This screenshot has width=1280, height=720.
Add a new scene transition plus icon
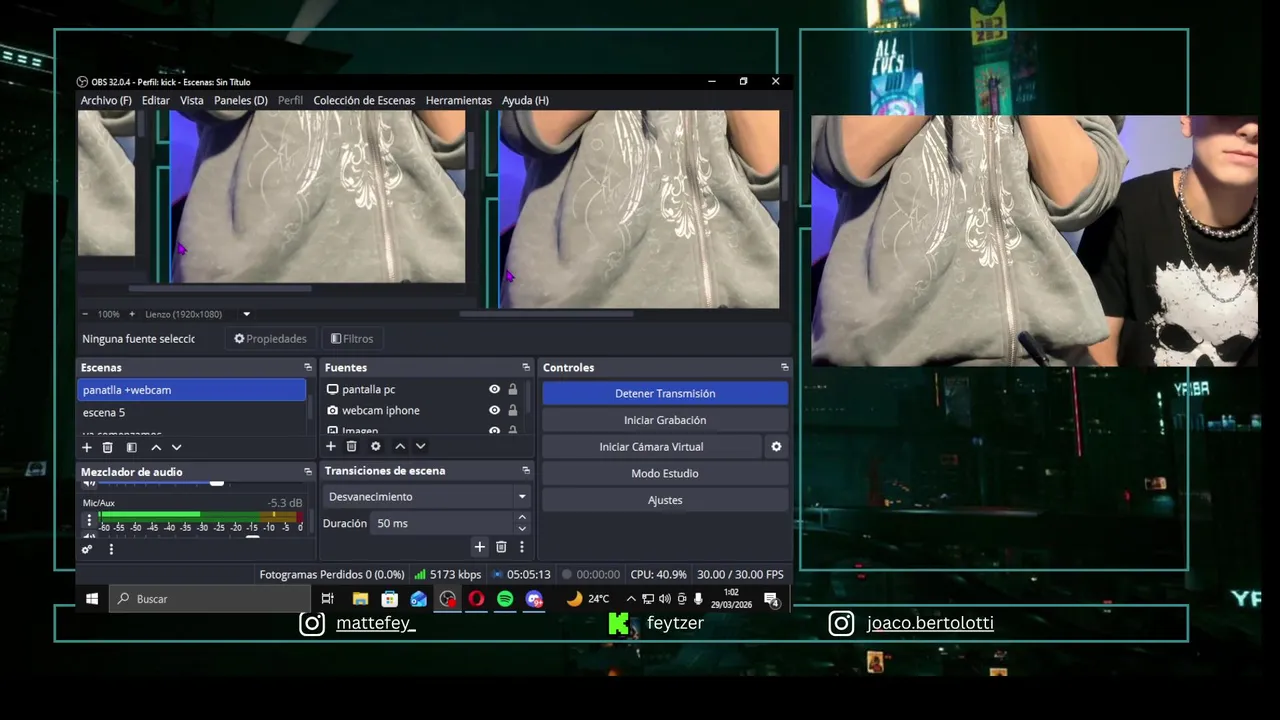480,547
